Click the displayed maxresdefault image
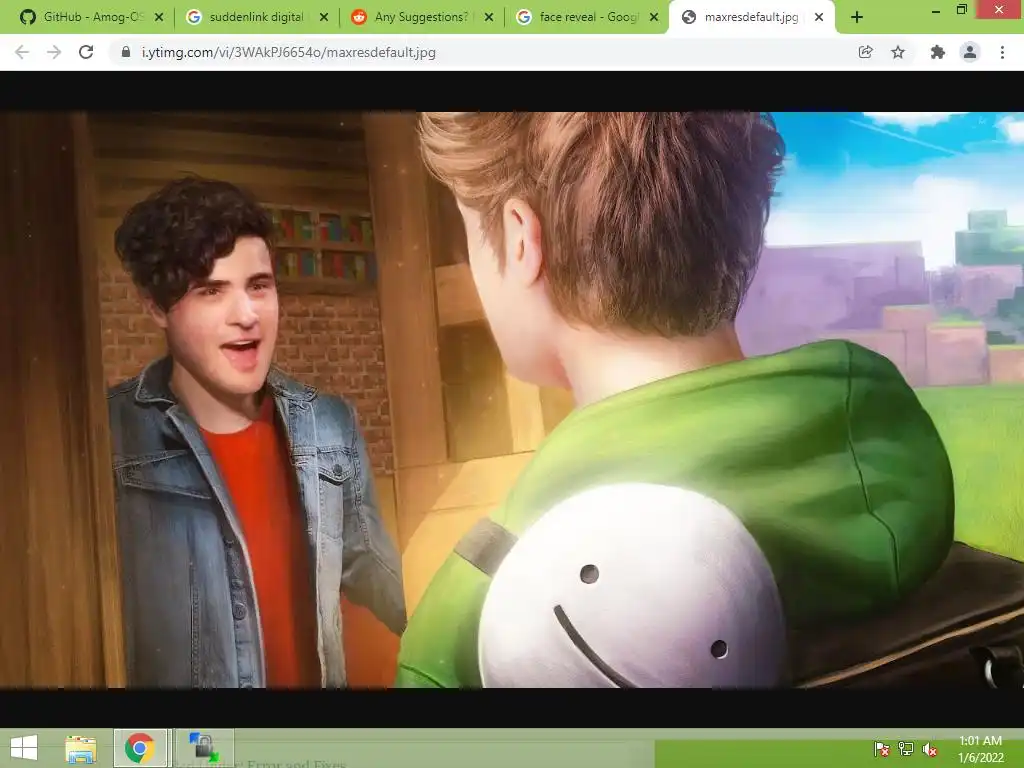 [x=512, y=400]
